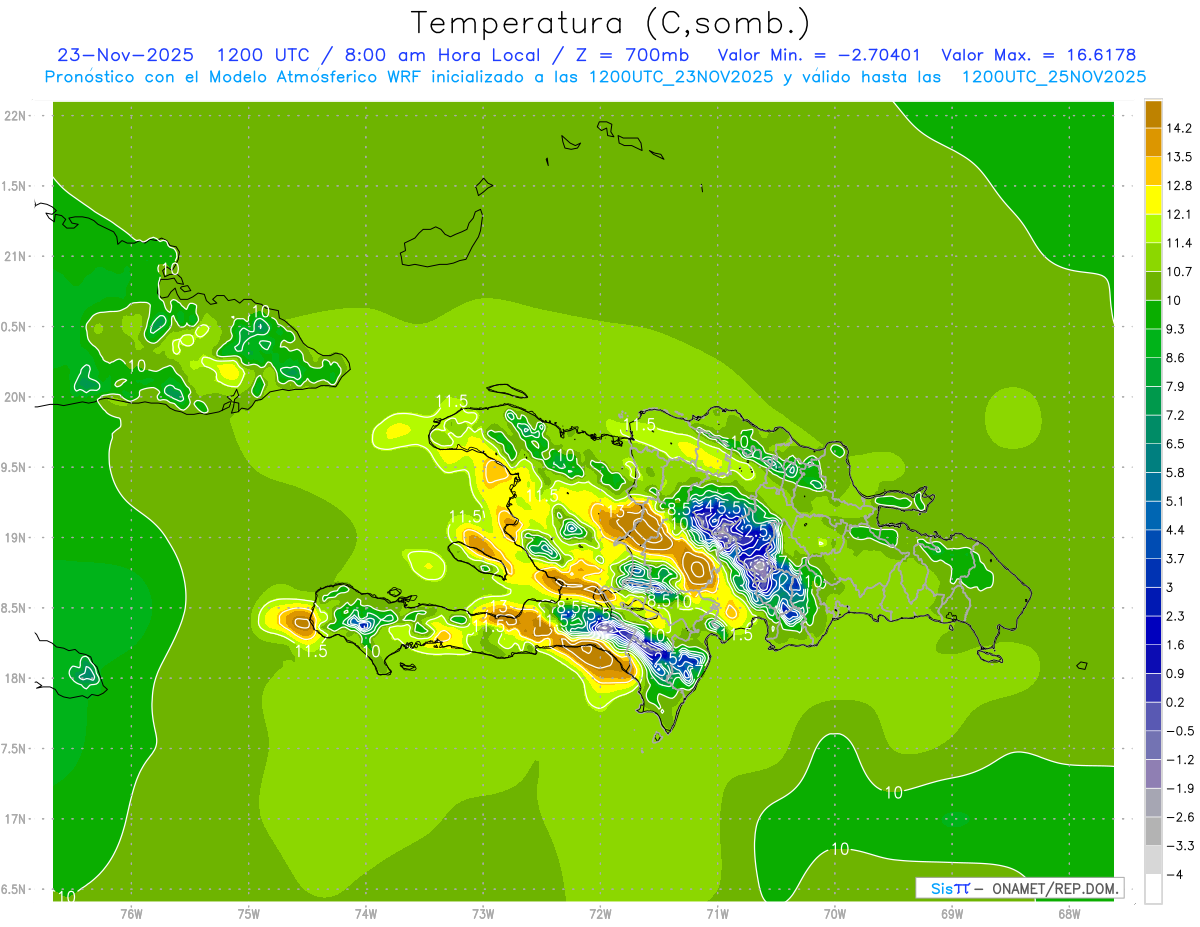Pick the green swatch between 9.3 and 10

coord(1153,314)
